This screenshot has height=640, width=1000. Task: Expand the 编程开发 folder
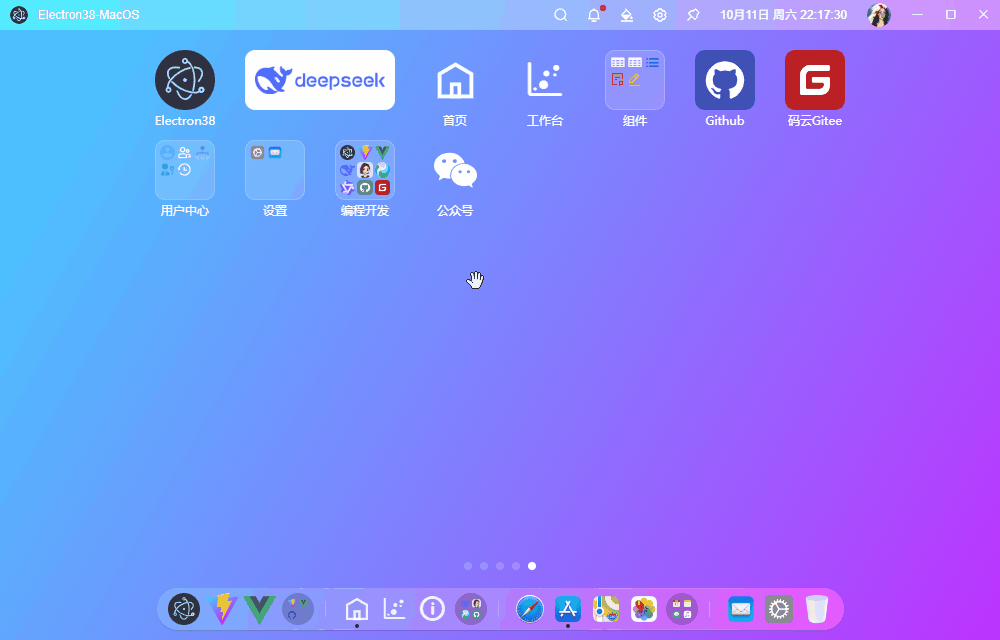click(365, 170)
